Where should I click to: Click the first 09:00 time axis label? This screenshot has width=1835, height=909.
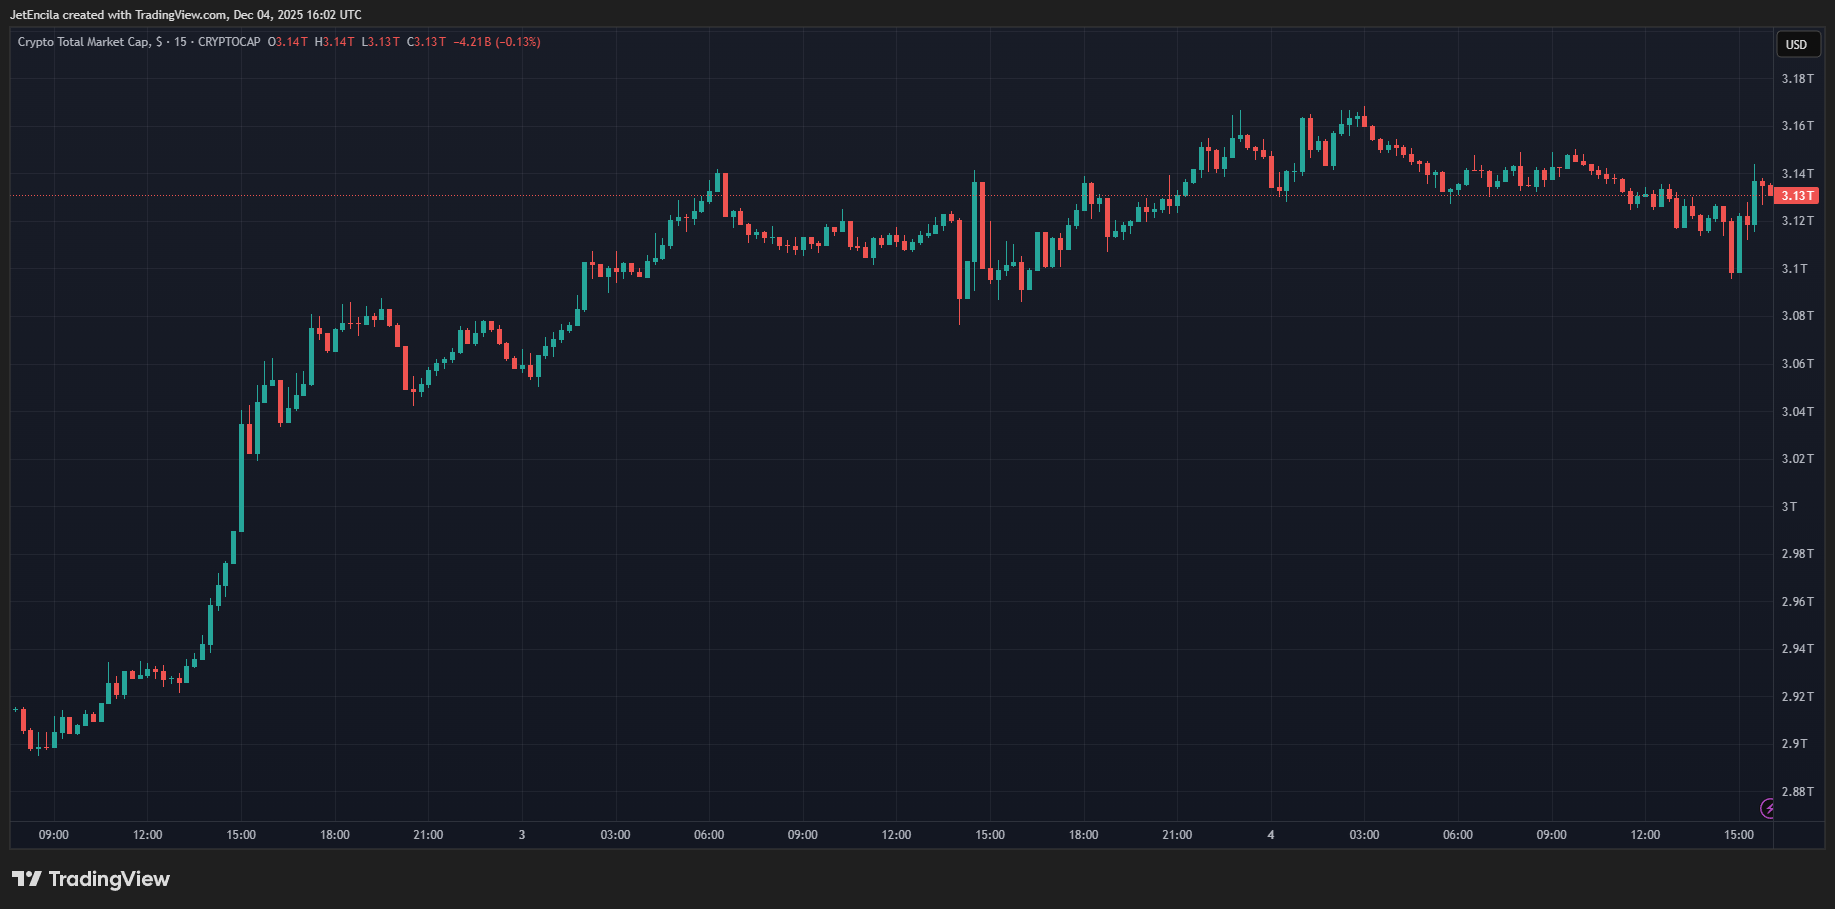click(x=54, y=835)
